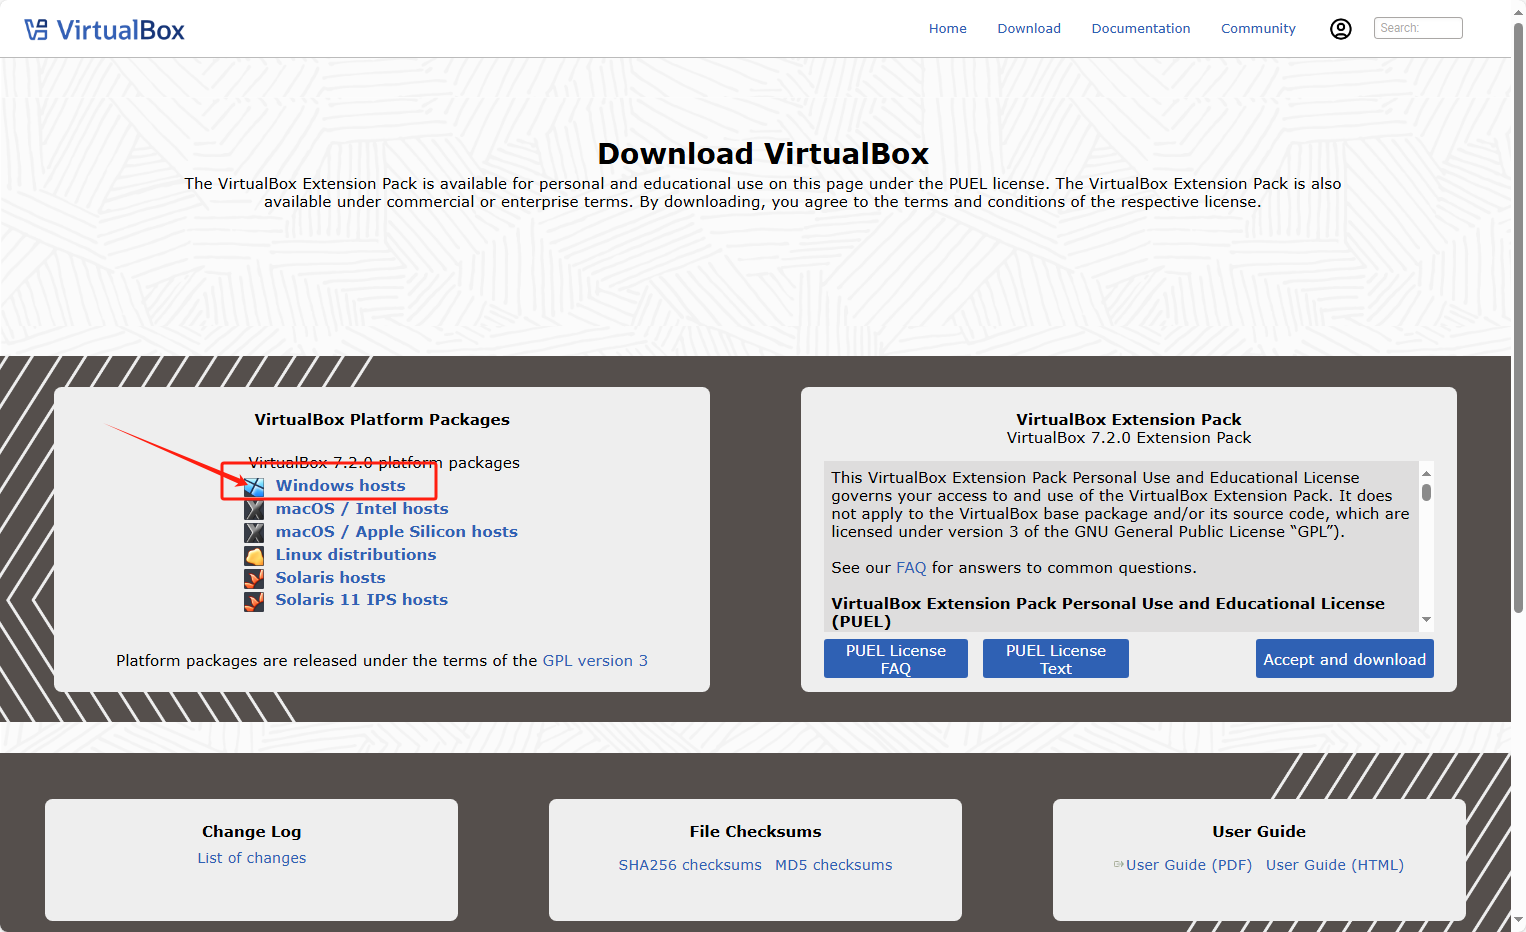Click the macOS / Apple Silicon hosts icon
Viewport: 1526px width, 932px height.
pyautogui.click(x=255, y=532)
